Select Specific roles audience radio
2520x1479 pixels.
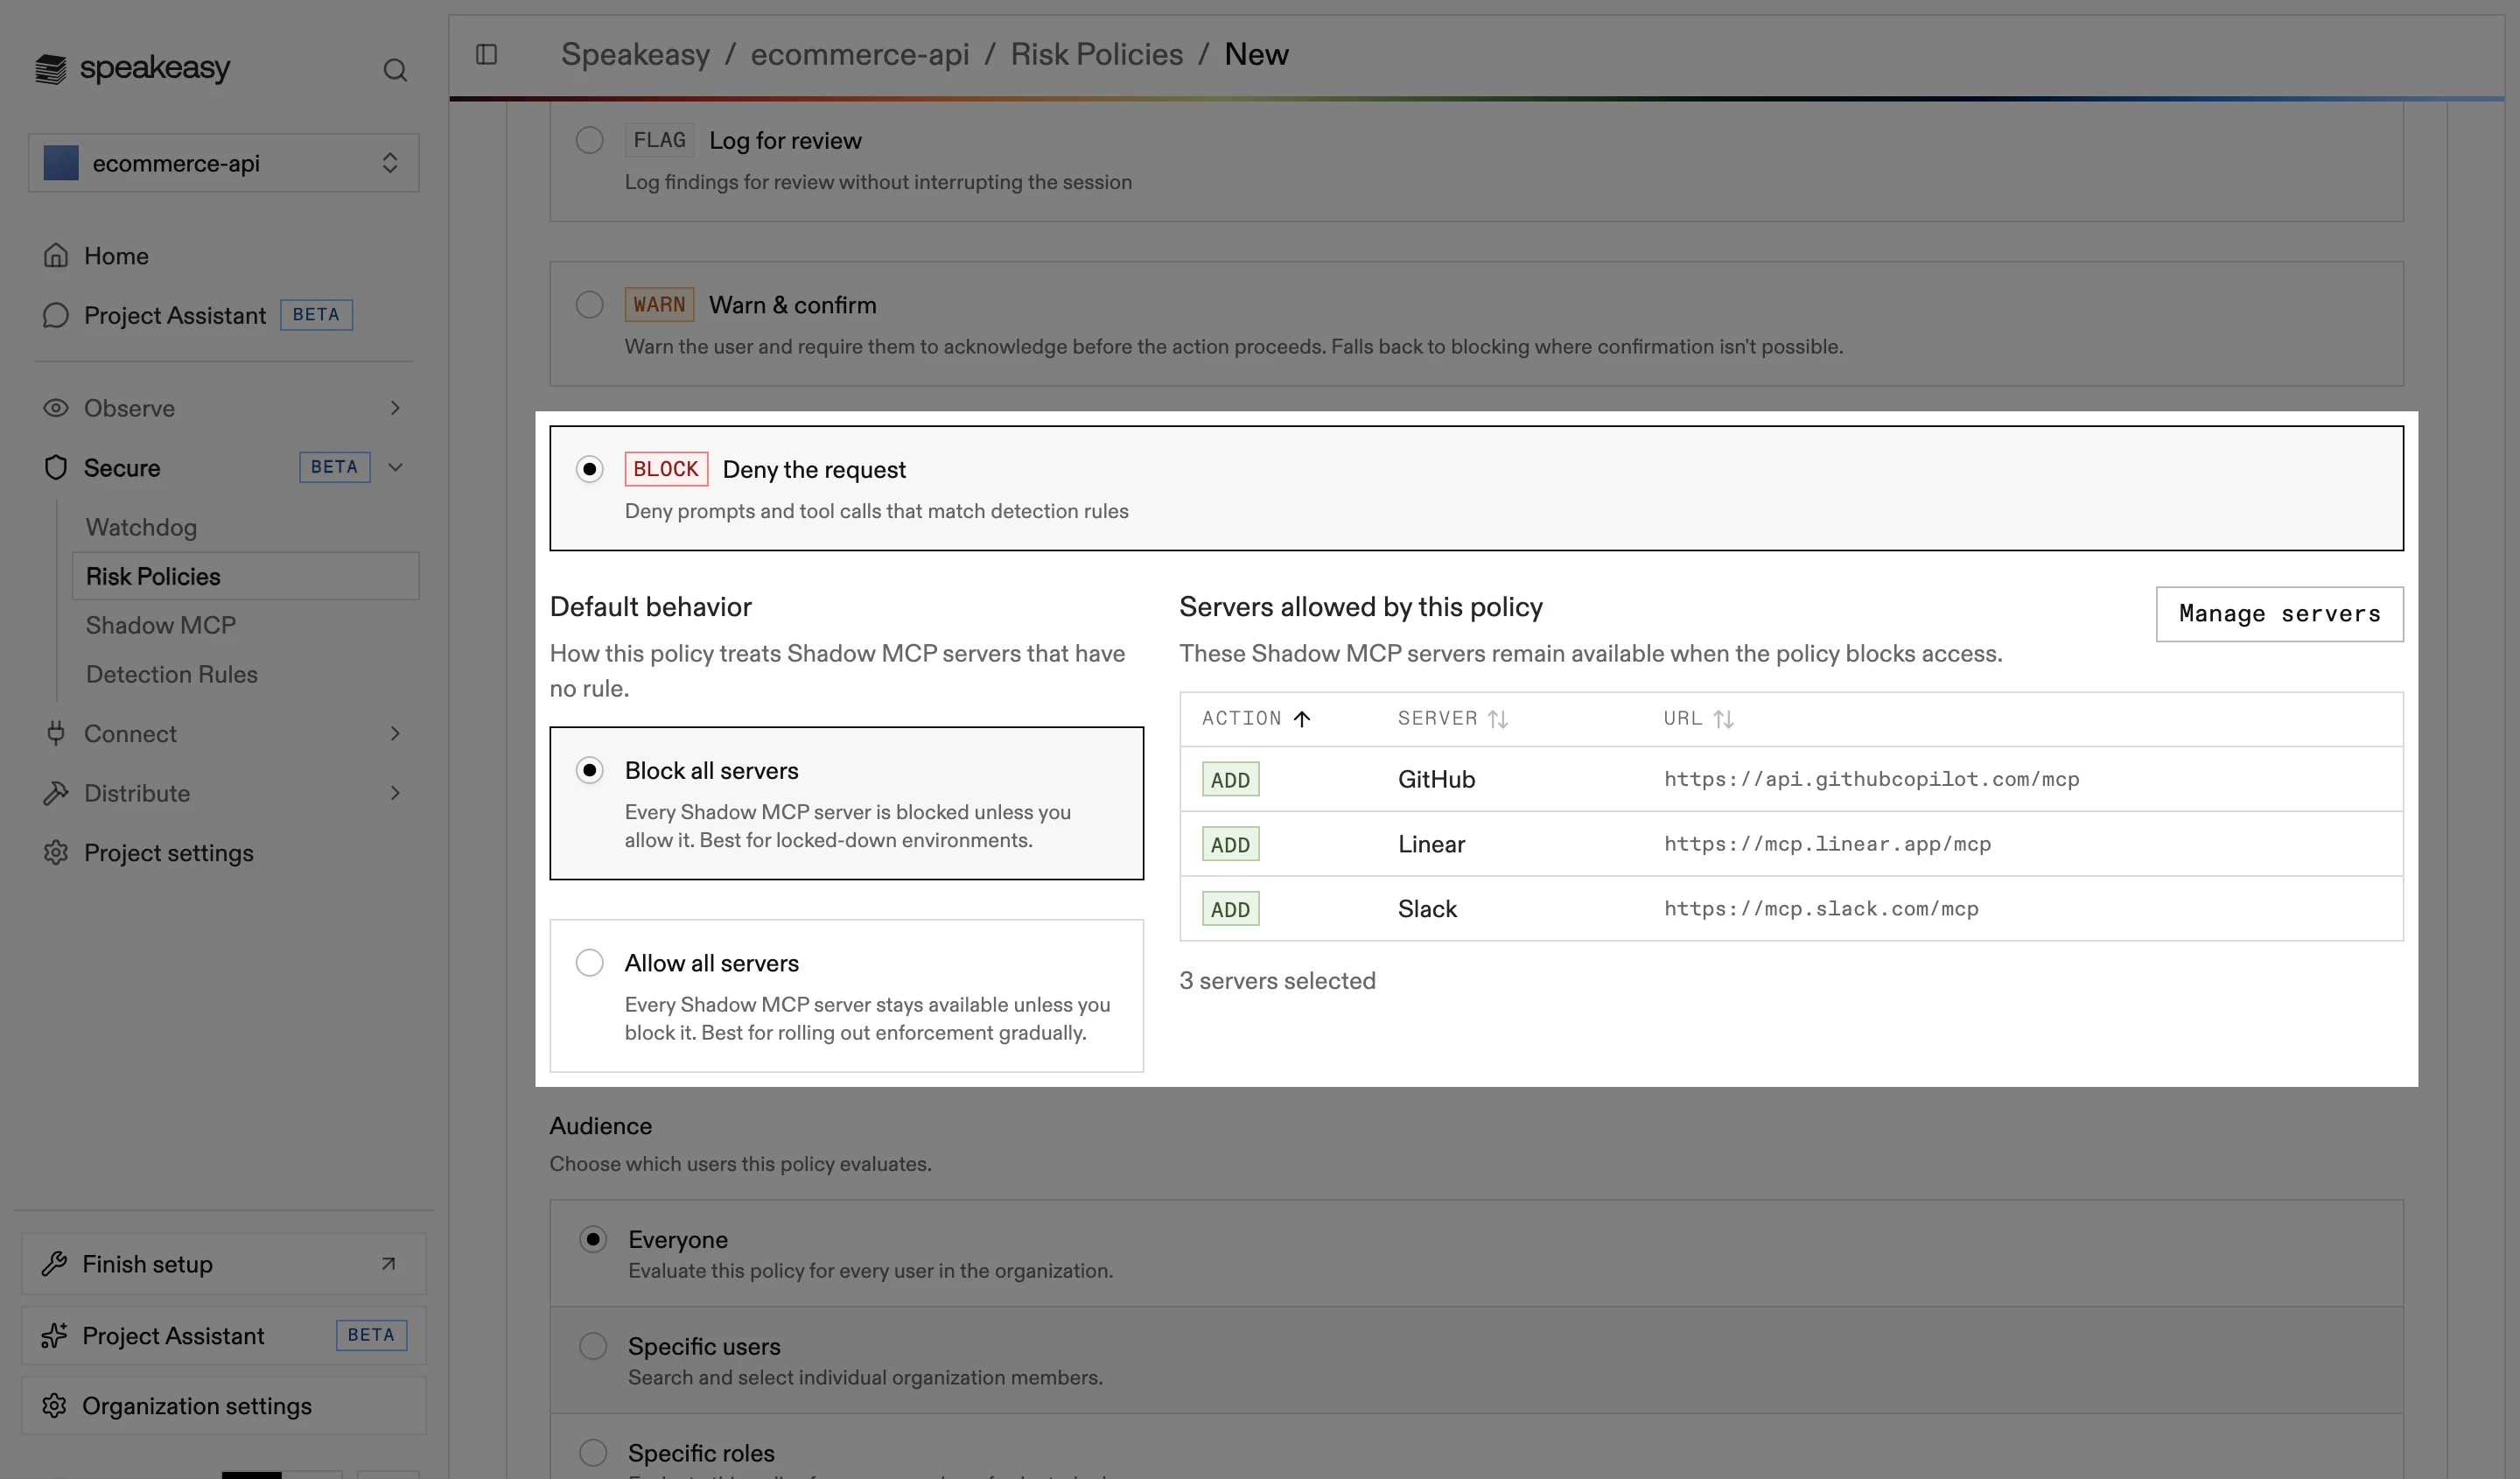(593, 1452)
